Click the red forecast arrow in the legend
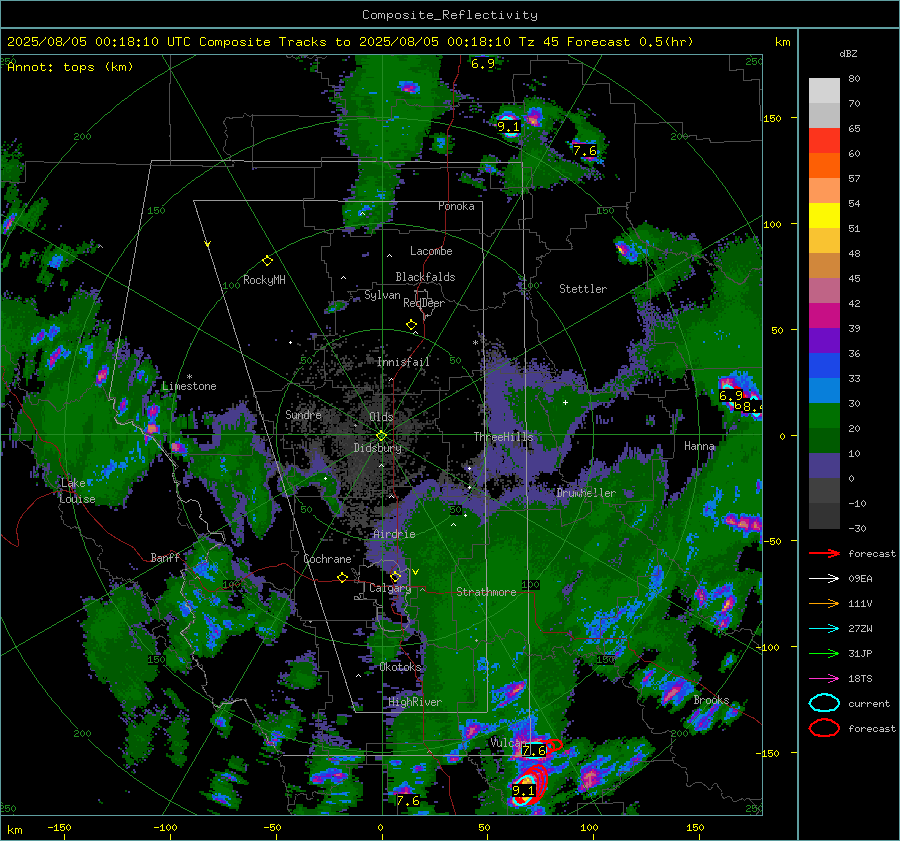Screen dimensions: 900x841 (x=824, y=553)
